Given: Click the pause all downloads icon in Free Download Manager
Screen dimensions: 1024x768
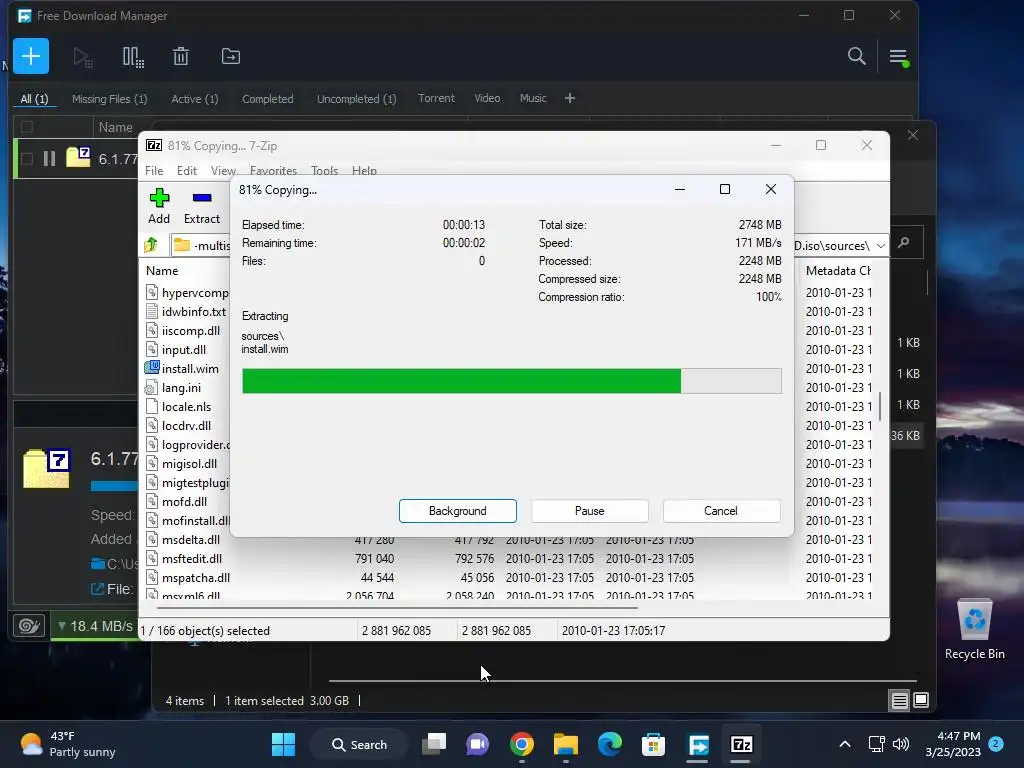Looking at the screenshot, I should 133,57.
